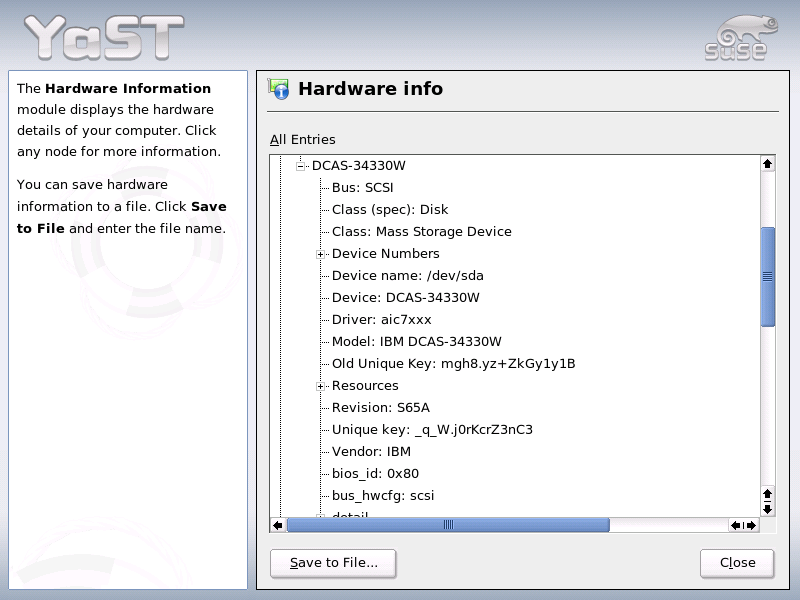Click the YaST logo
Image resolution: width=800 pixels, height=600 pixels.
pos(104,37)
